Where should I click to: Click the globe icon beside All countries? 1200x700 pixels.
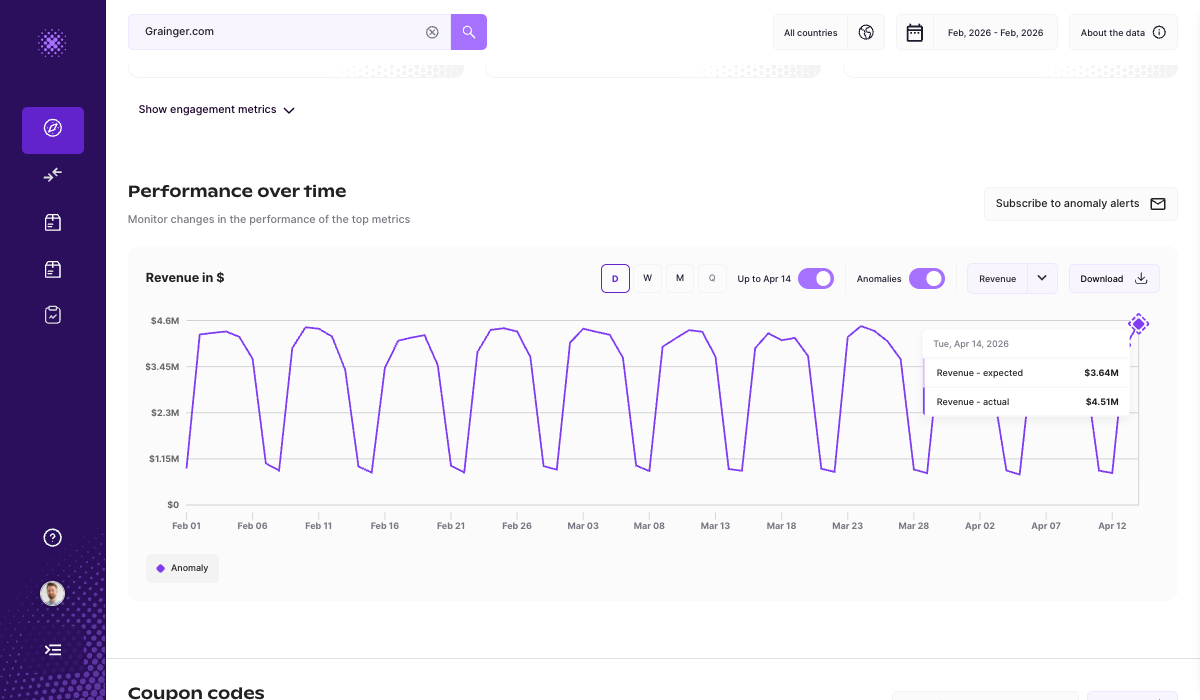[x=866, y=31]
